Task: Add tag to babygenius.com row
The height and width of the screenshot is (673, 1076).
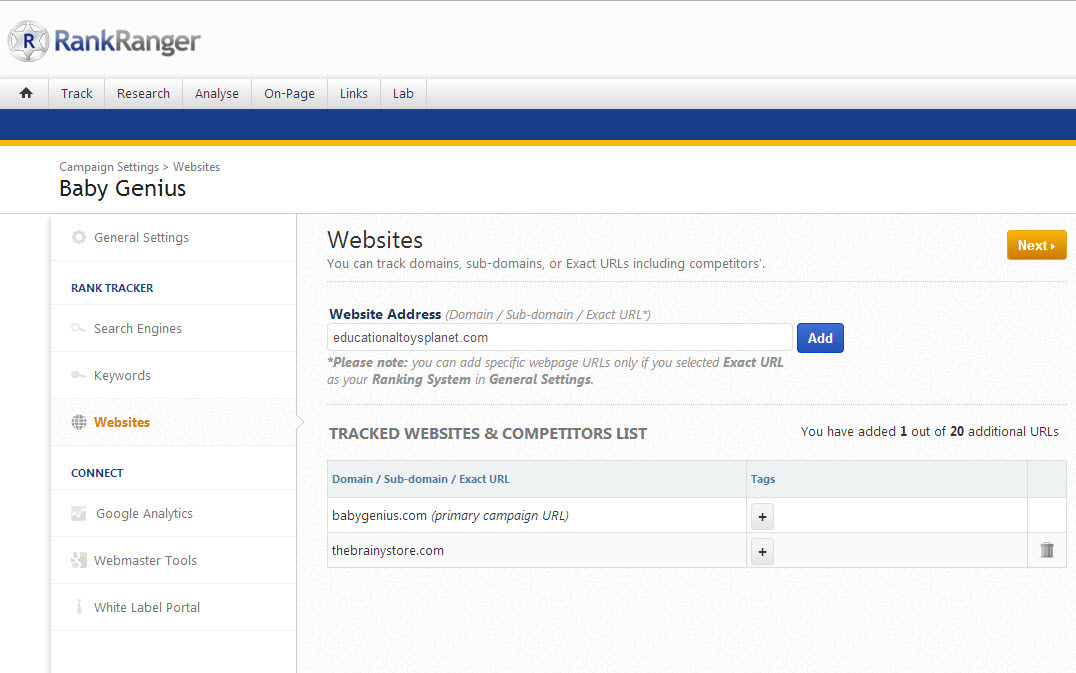Action: click(x=762, y=517)
